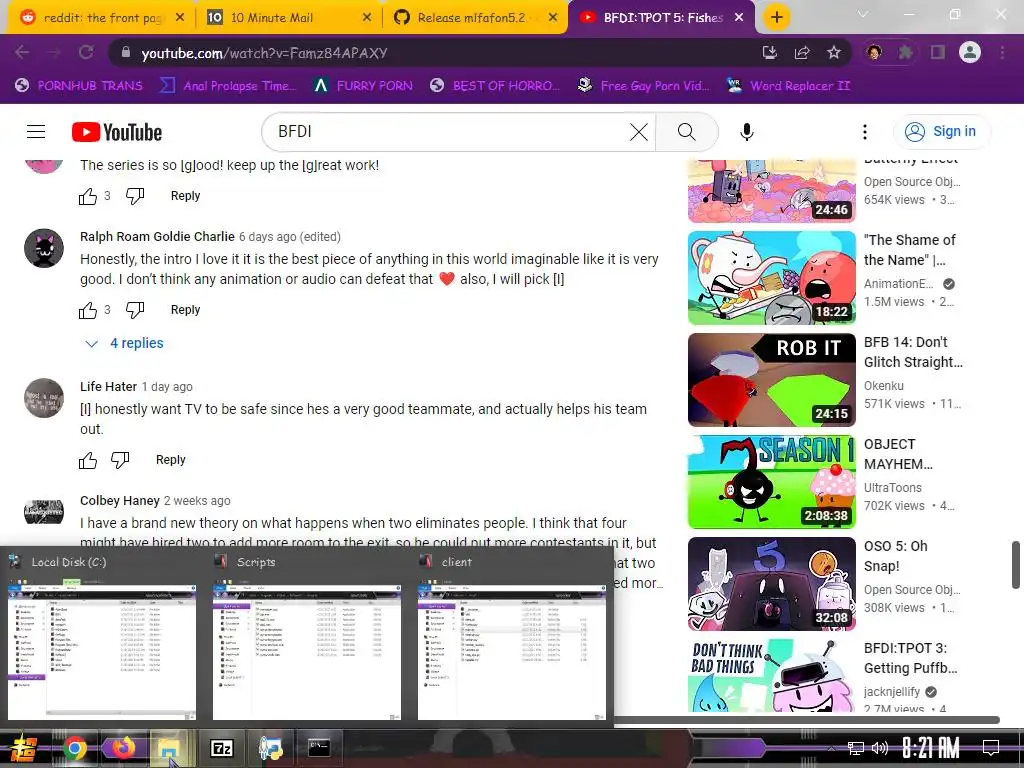Open the Windows Start button

tap(22, 748)
